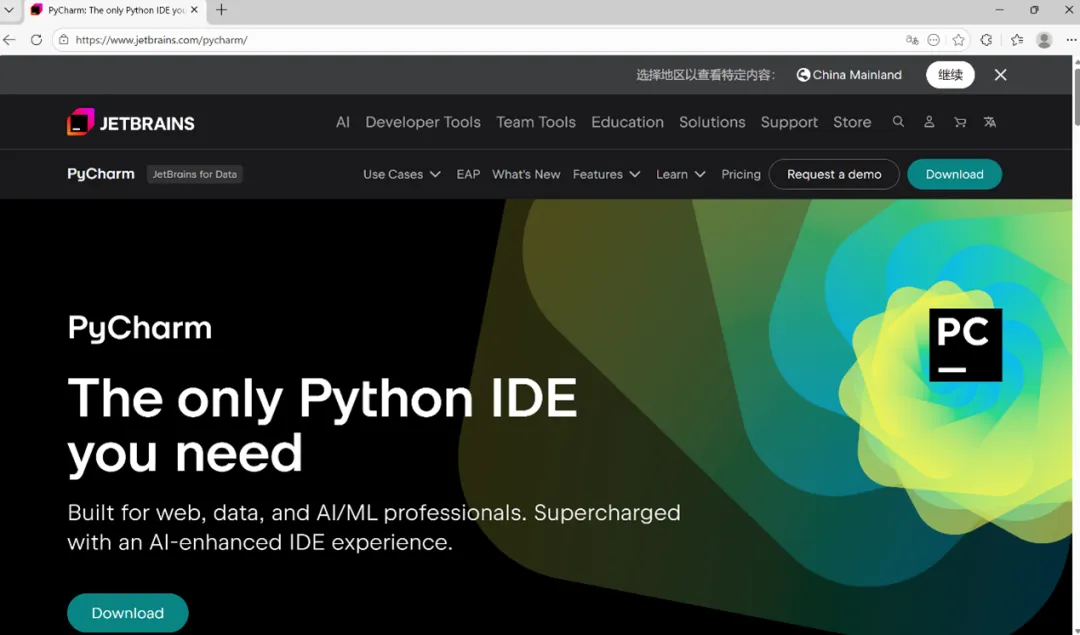Open the What's New link
Viewport: 1080px width, 635px height.
526,174
